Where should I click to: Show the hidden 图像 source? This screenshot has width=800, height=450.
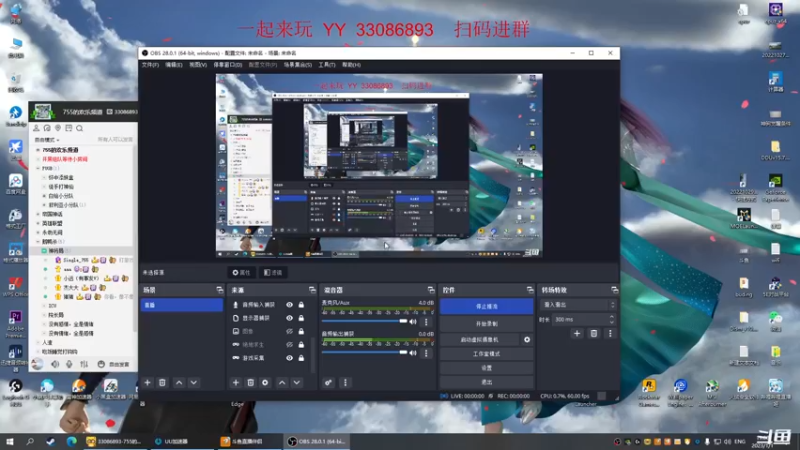[289, 331]
